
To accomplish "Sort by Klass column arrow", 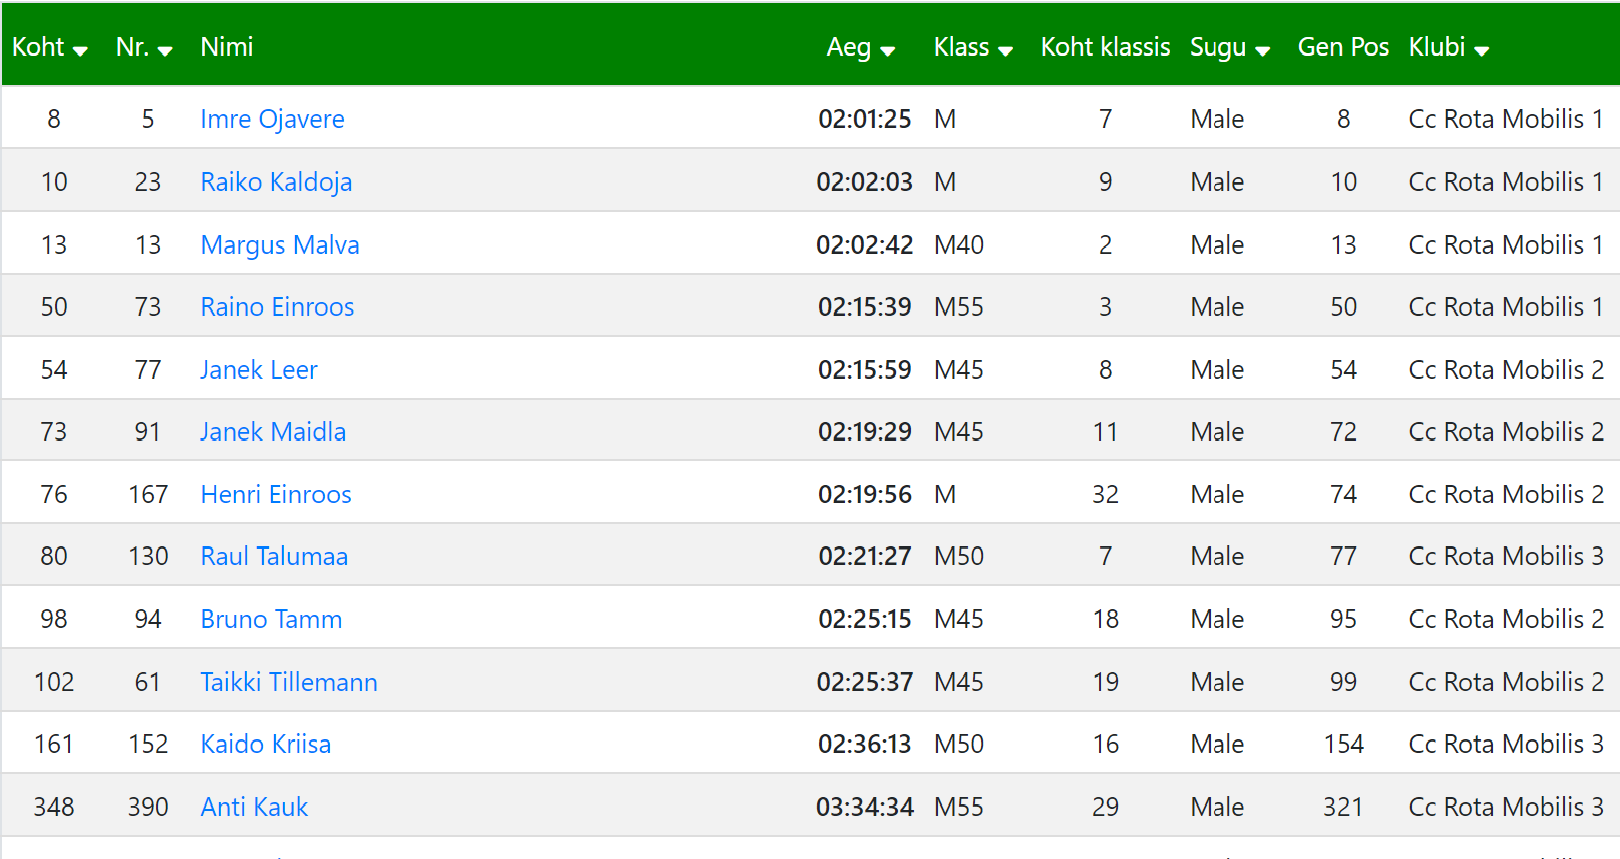I will [x=1005, y=51].
